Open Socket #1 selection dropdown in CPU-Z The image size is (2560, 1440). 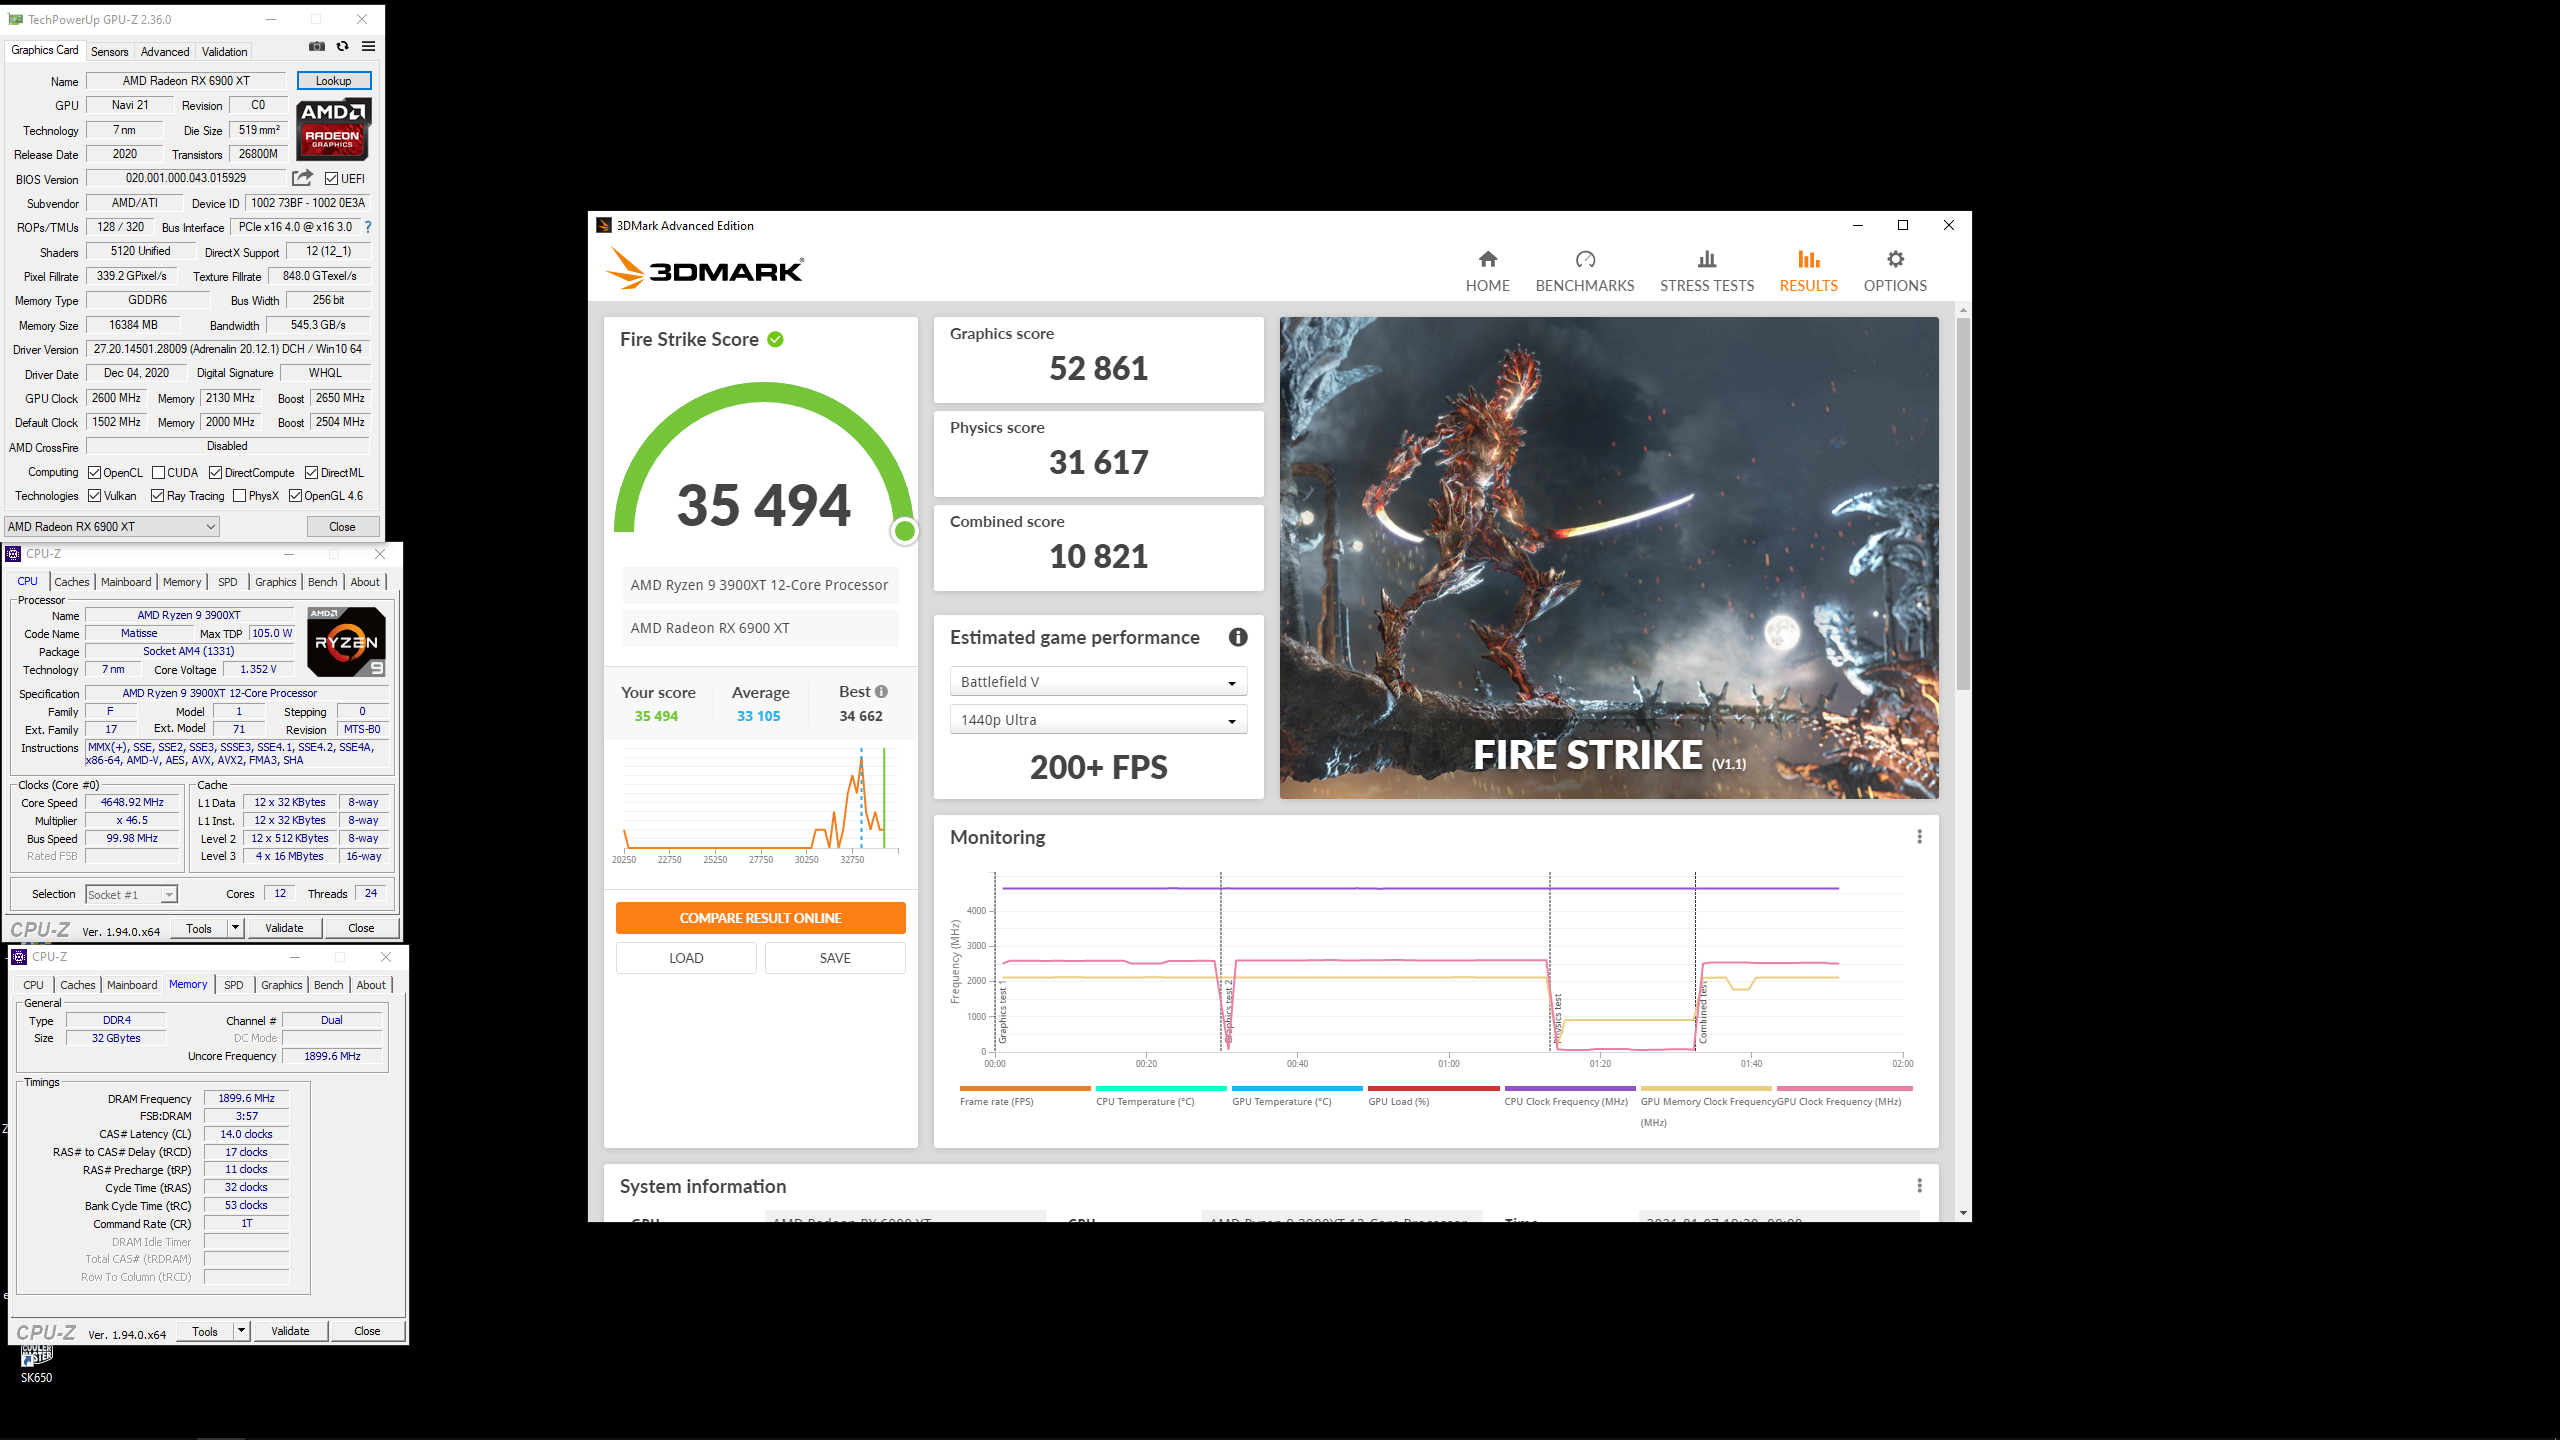point(131,895)
